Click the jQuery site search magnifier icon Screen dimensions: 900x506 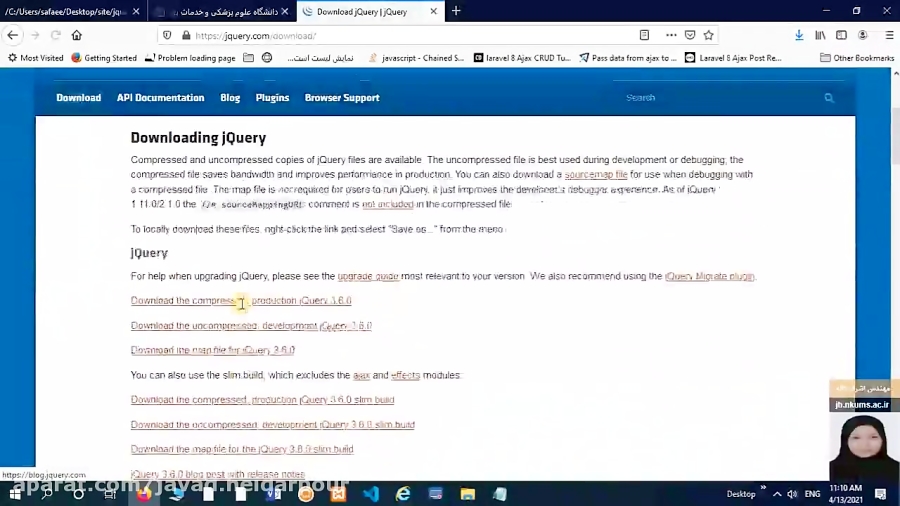pyautogui.click(x=829, y=98)
